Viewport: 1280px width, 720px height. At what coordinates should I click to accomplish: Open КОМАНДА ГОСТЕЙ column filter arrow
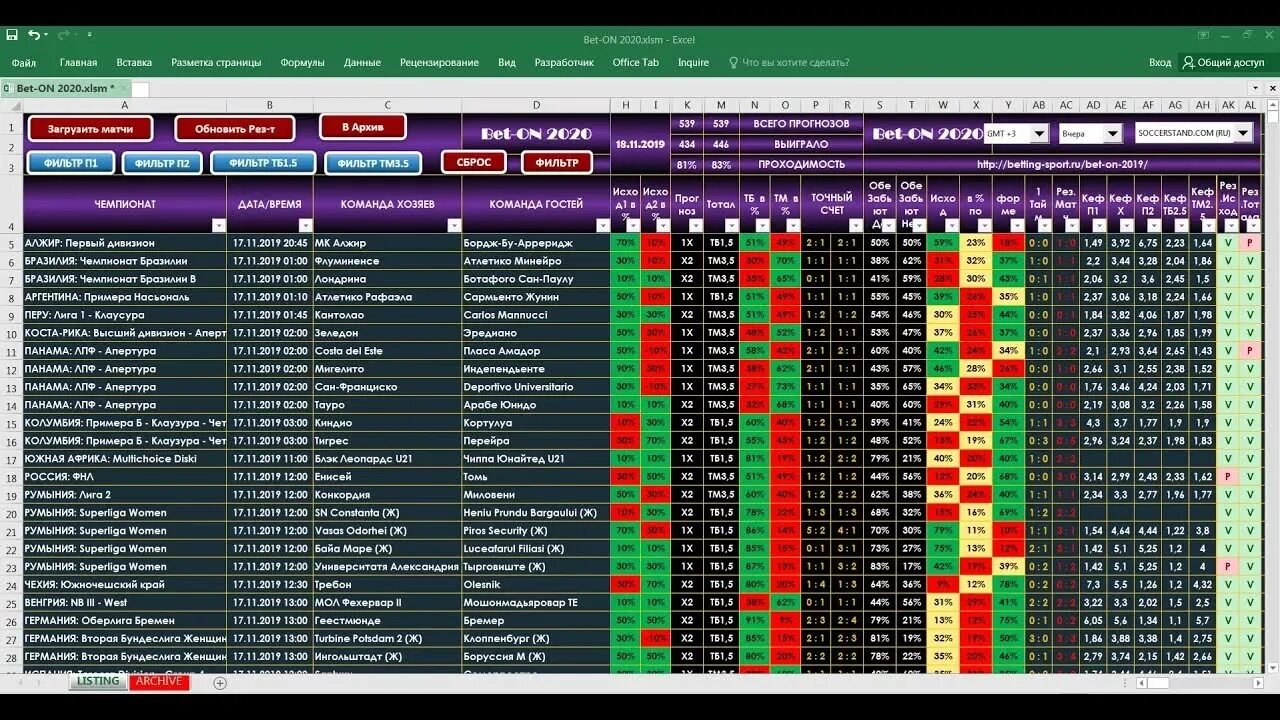tap(602, 226)
